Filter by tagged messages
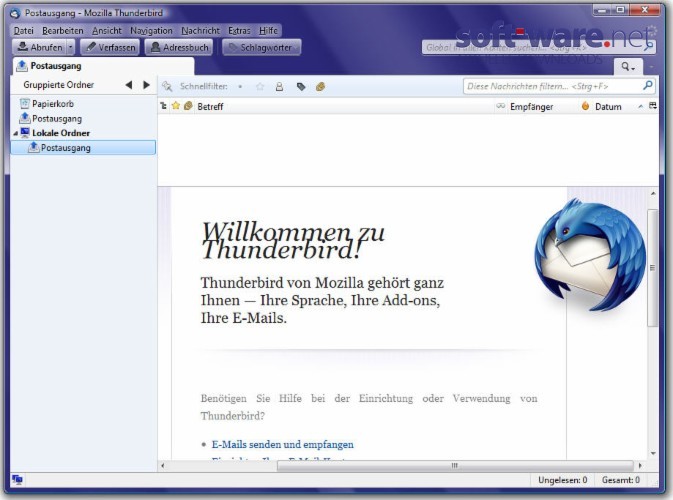Image resolution: width=673 pixels, height=500 pixels. coord(301,87)
